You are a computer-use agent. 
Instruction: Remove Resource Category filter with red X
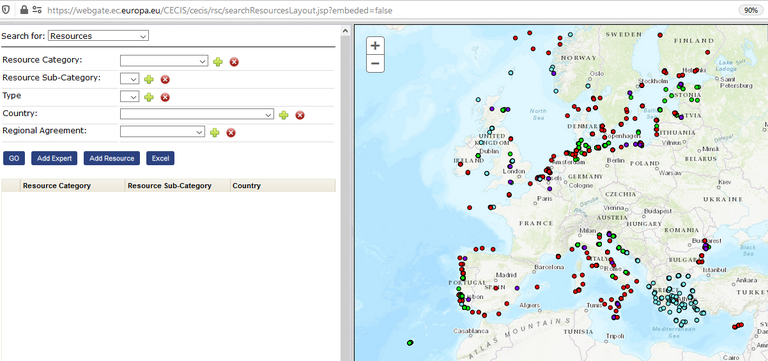234,62
